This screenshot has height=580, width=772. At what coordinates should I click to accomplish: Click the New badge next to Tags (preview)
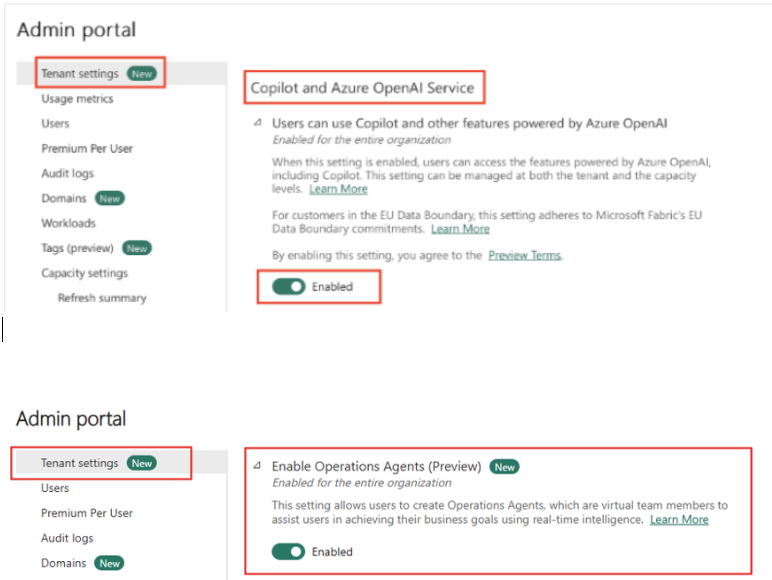137,248
